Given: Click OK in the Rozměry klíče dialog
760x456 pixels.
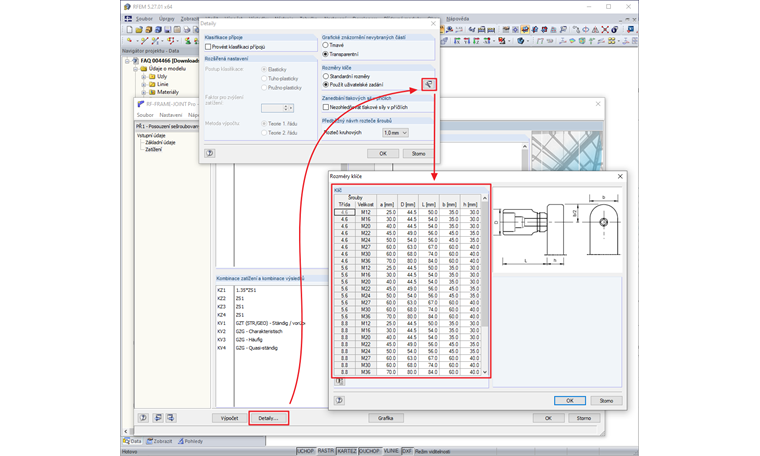Looking at the screenshot, I should pyautogui.click(x=570, y=401).
